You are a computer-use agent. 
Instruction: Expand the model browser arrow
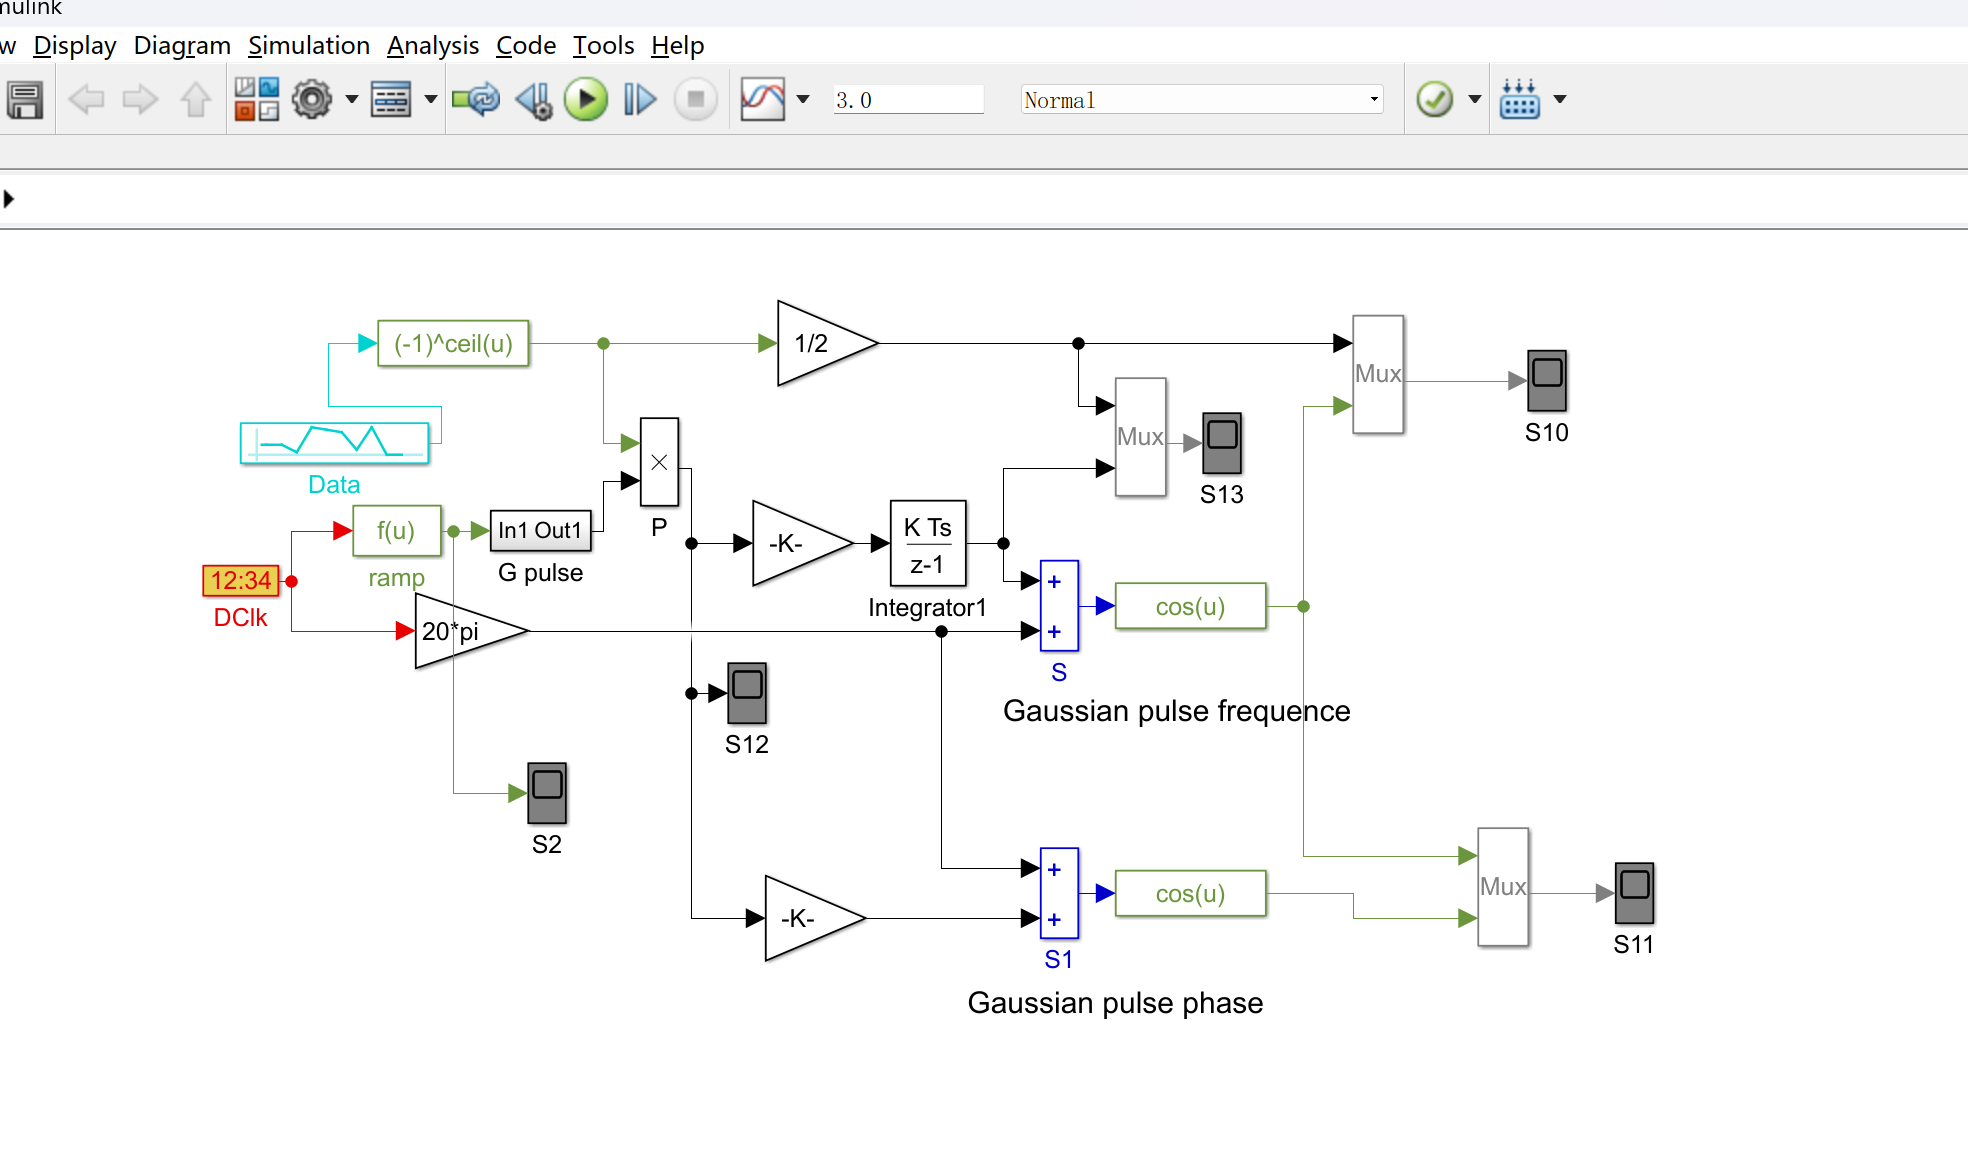pyautogui.click(x=9, y=199)
